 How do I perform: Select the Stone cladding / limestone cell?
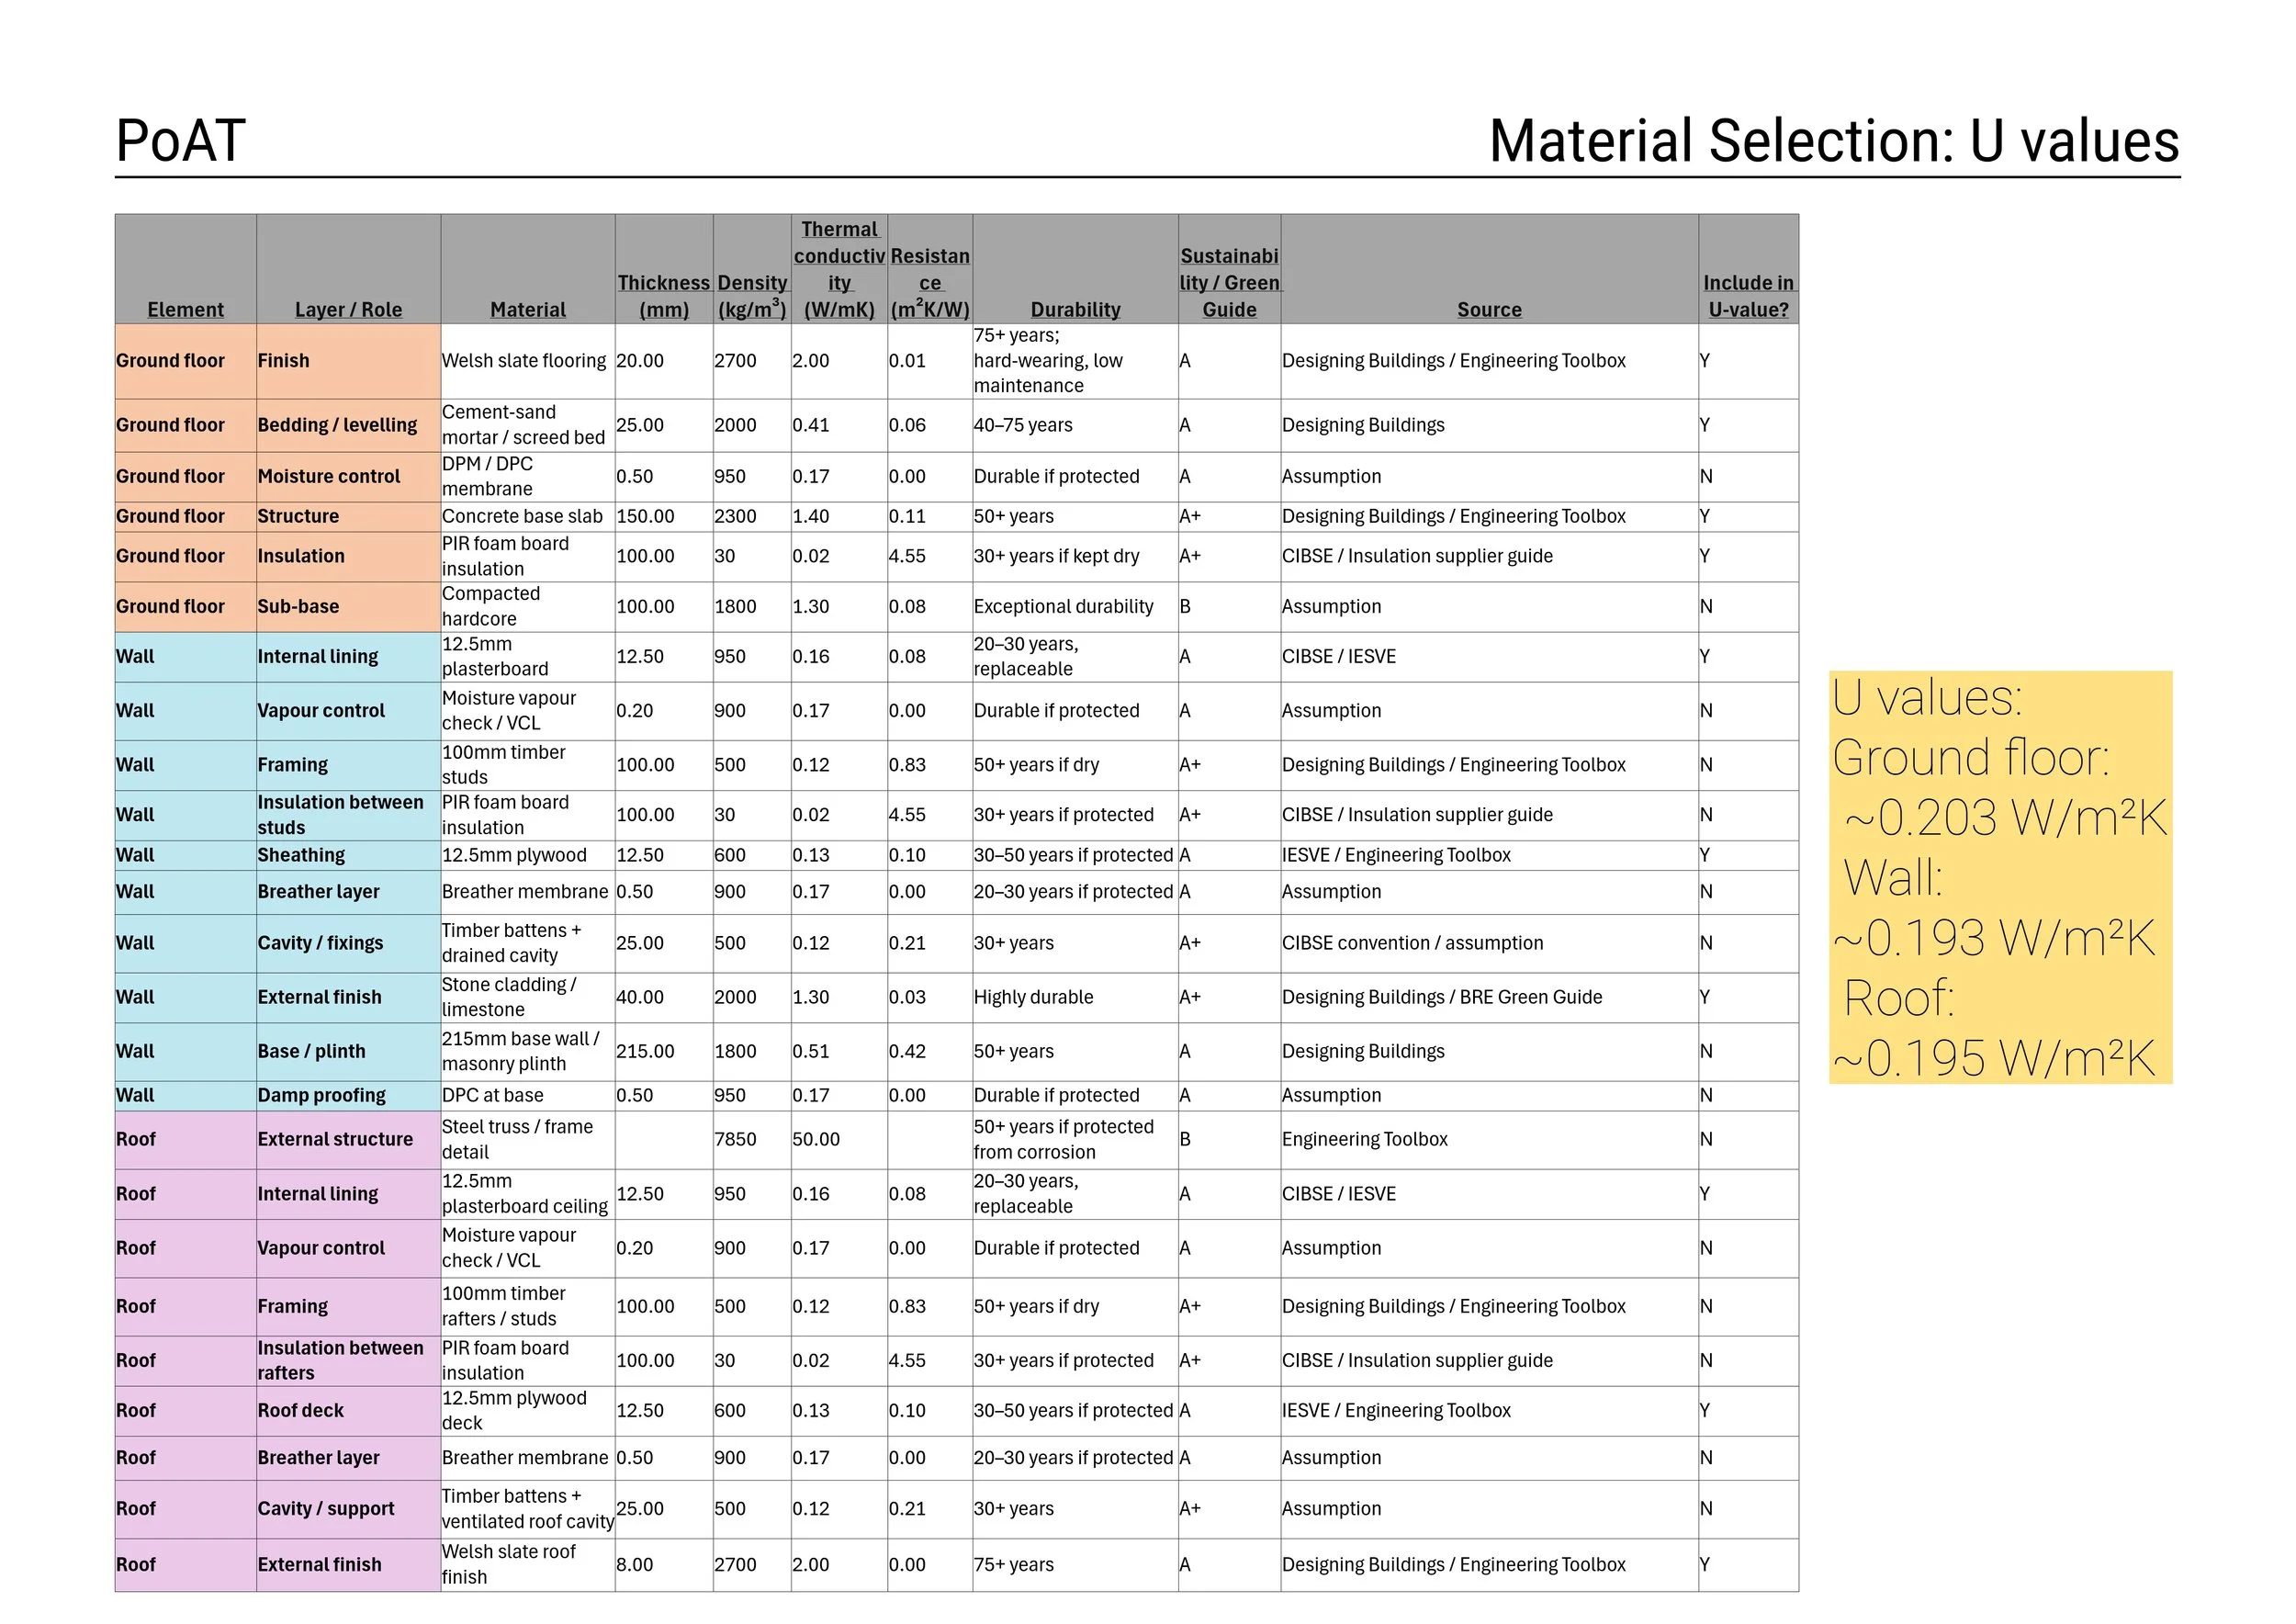click(527, 998)
